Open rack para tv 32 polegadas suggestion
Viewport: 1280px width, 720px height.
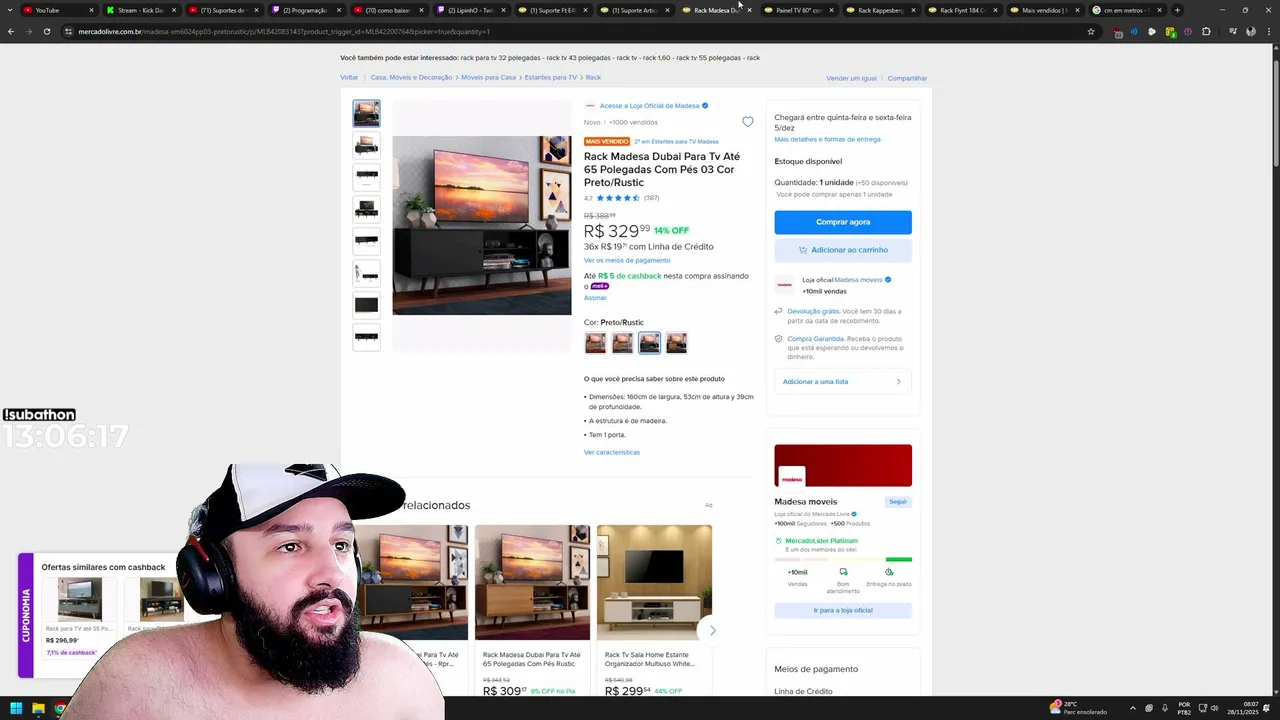(x=503, y=58)
